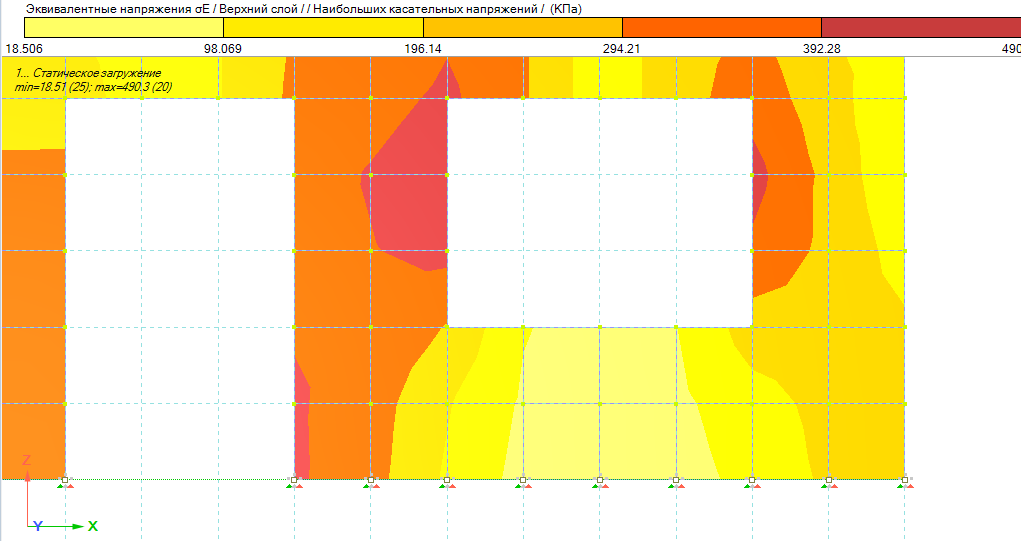Select the title 'Эквивалентные напряжения σE' text

[x=117, y=9]
